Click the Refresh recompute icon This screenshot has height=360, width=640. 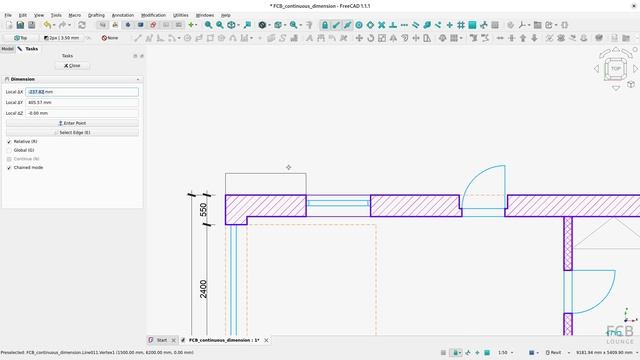click(x=82, y=25)
